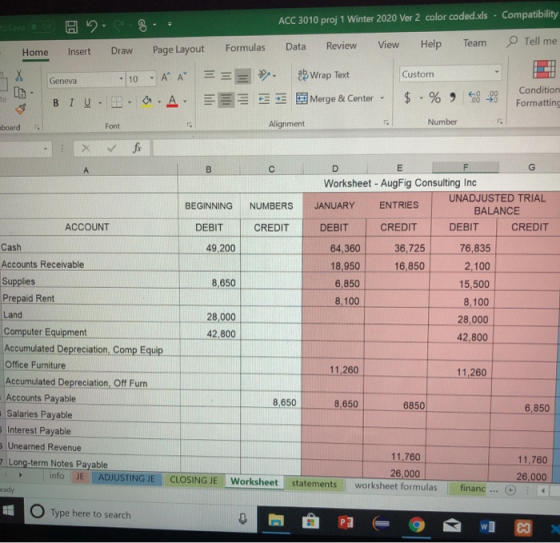This screenshot has width=560, height=543.
Task: Switch to the Insert ribbon tab
Action: pos(79,52)
